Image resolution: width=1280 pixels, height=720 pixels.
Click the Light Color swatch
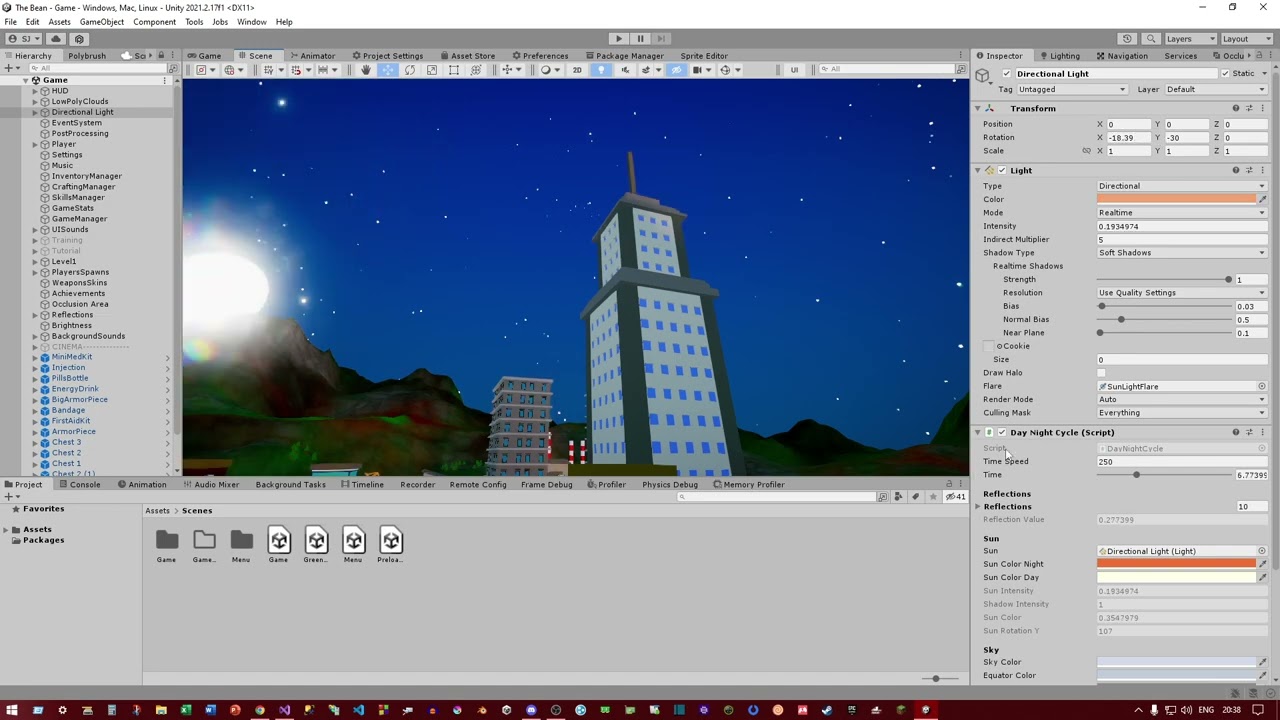coord(1175,199)
